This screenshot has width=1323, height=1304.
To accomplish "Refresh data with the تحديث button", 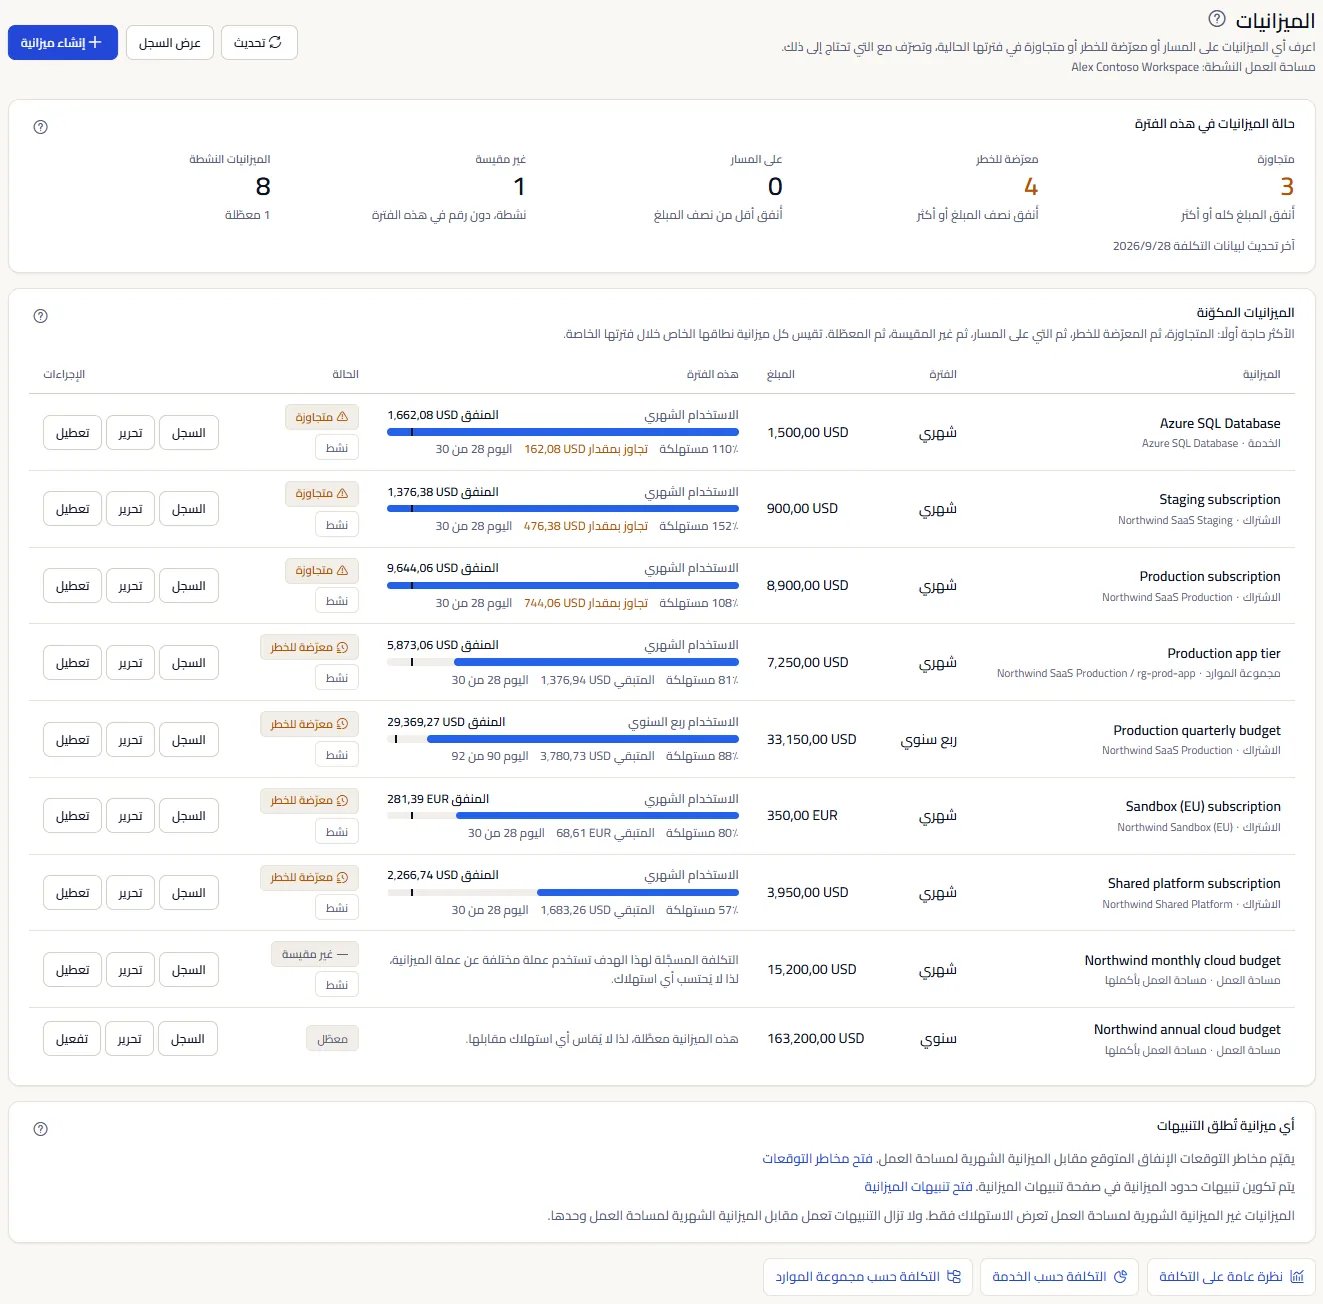I will click(259, 43).
